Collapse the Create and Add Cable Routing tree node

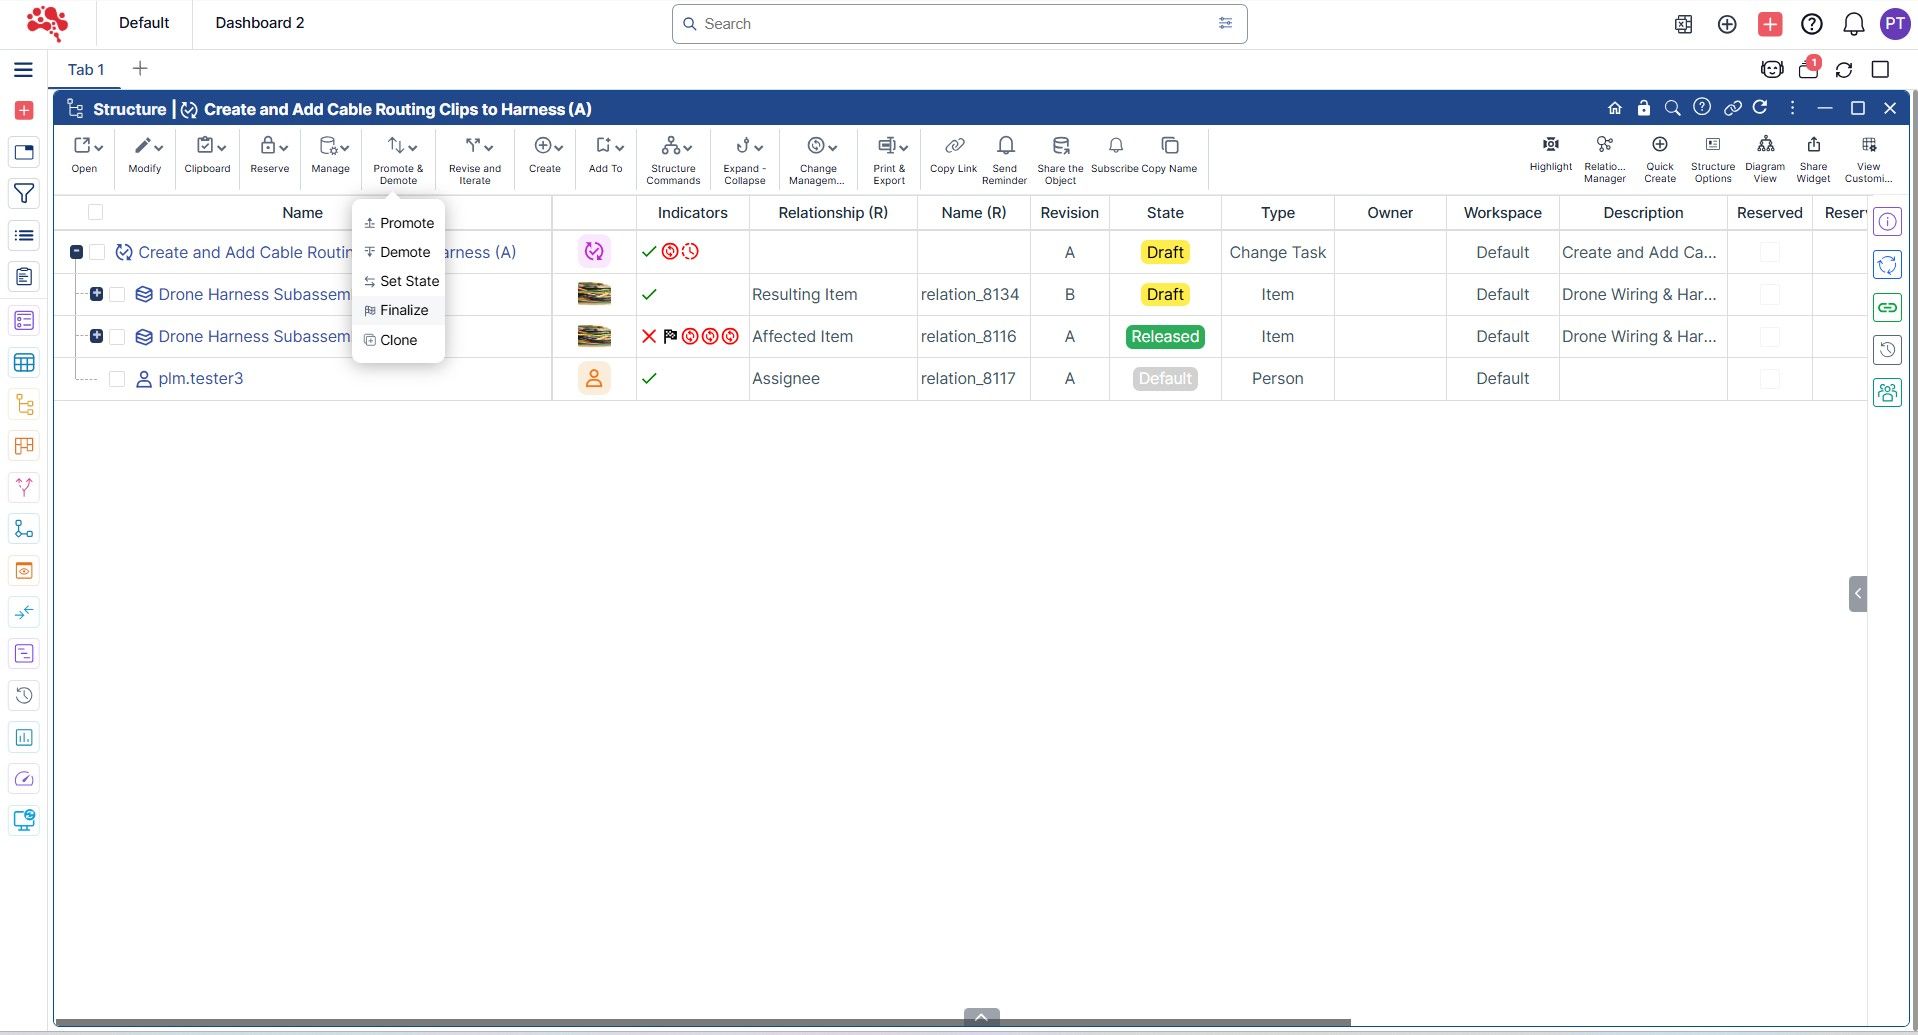click(x=76, y=252)
